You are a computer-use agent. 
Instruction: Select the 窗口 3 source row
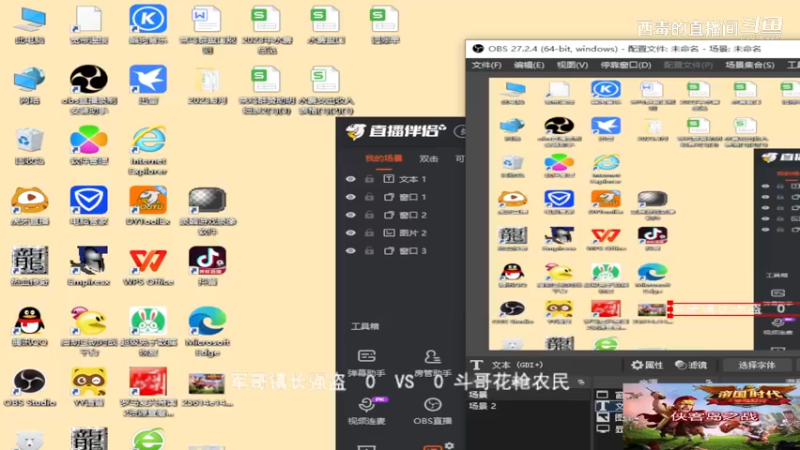click(x=401, y=251)
